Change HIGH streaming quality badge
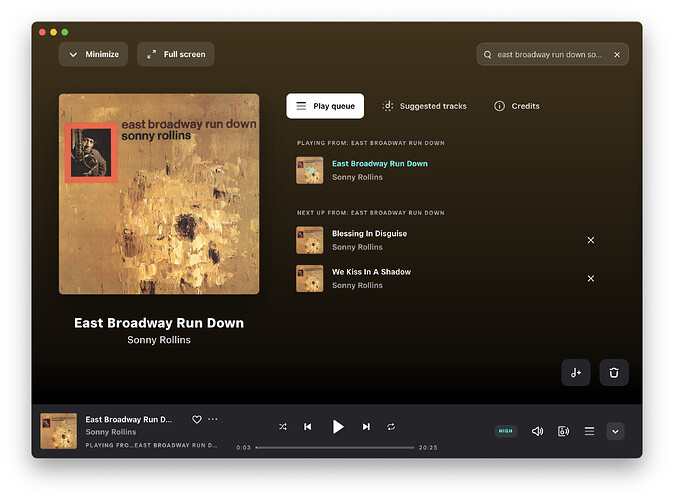This screenshot has height=499, width=674. [506, 431]
